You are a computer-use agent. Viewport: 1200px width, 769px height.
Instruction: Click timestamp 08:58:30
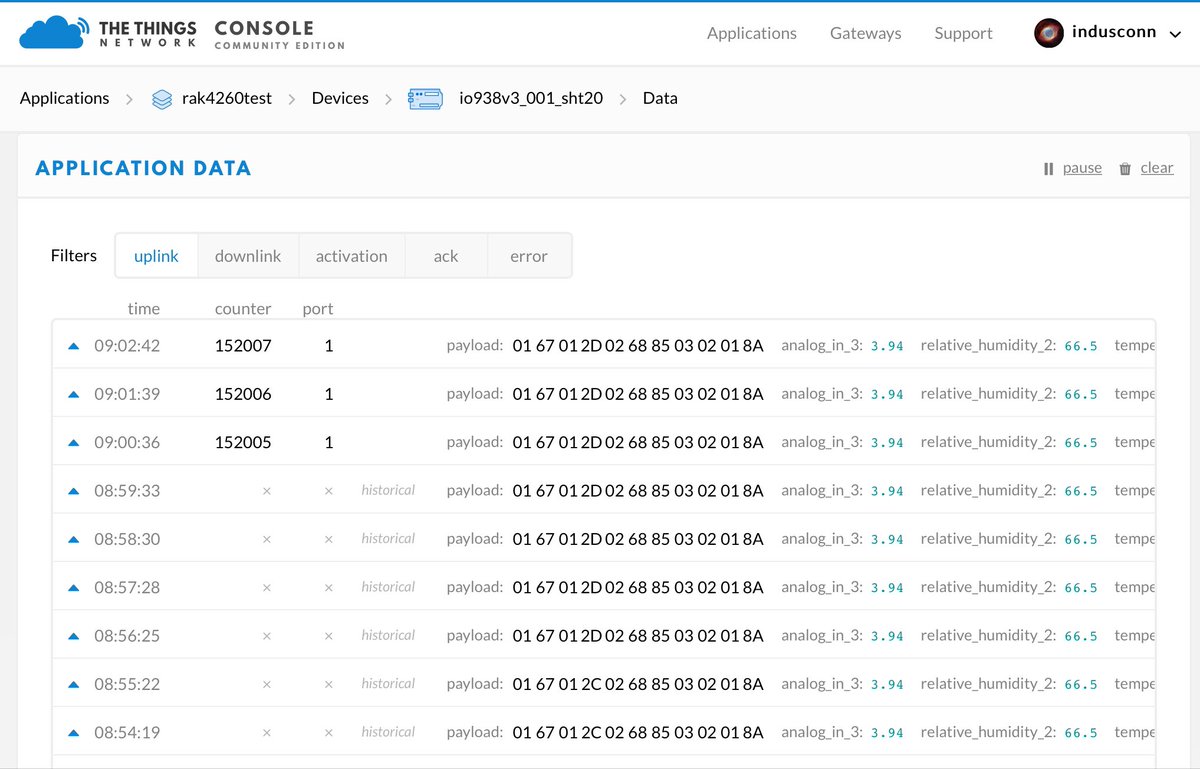[127, 539]
